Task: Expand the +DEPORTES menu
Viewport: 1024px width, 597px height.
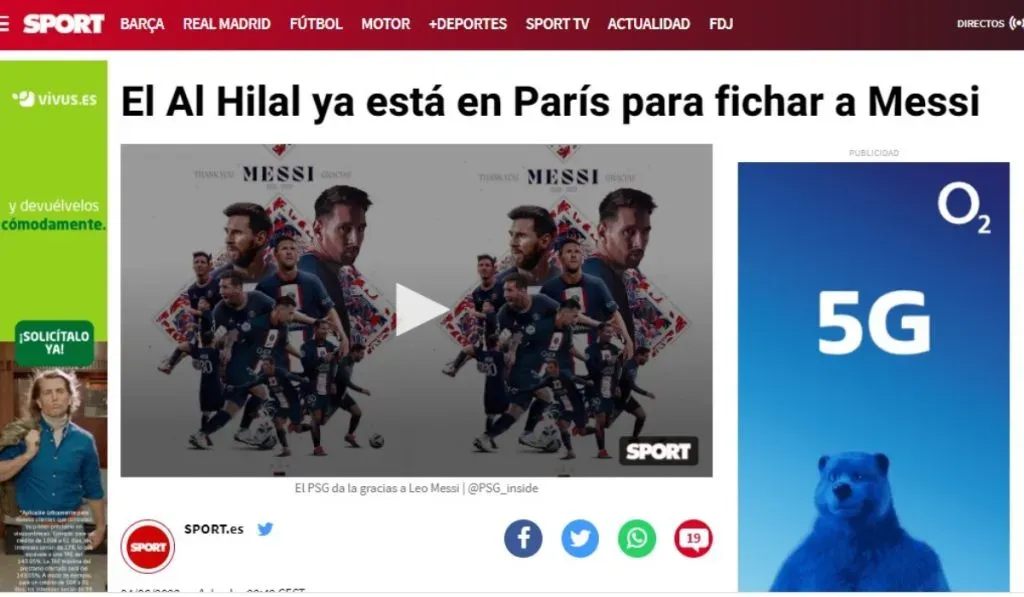Action: [468, 24]
